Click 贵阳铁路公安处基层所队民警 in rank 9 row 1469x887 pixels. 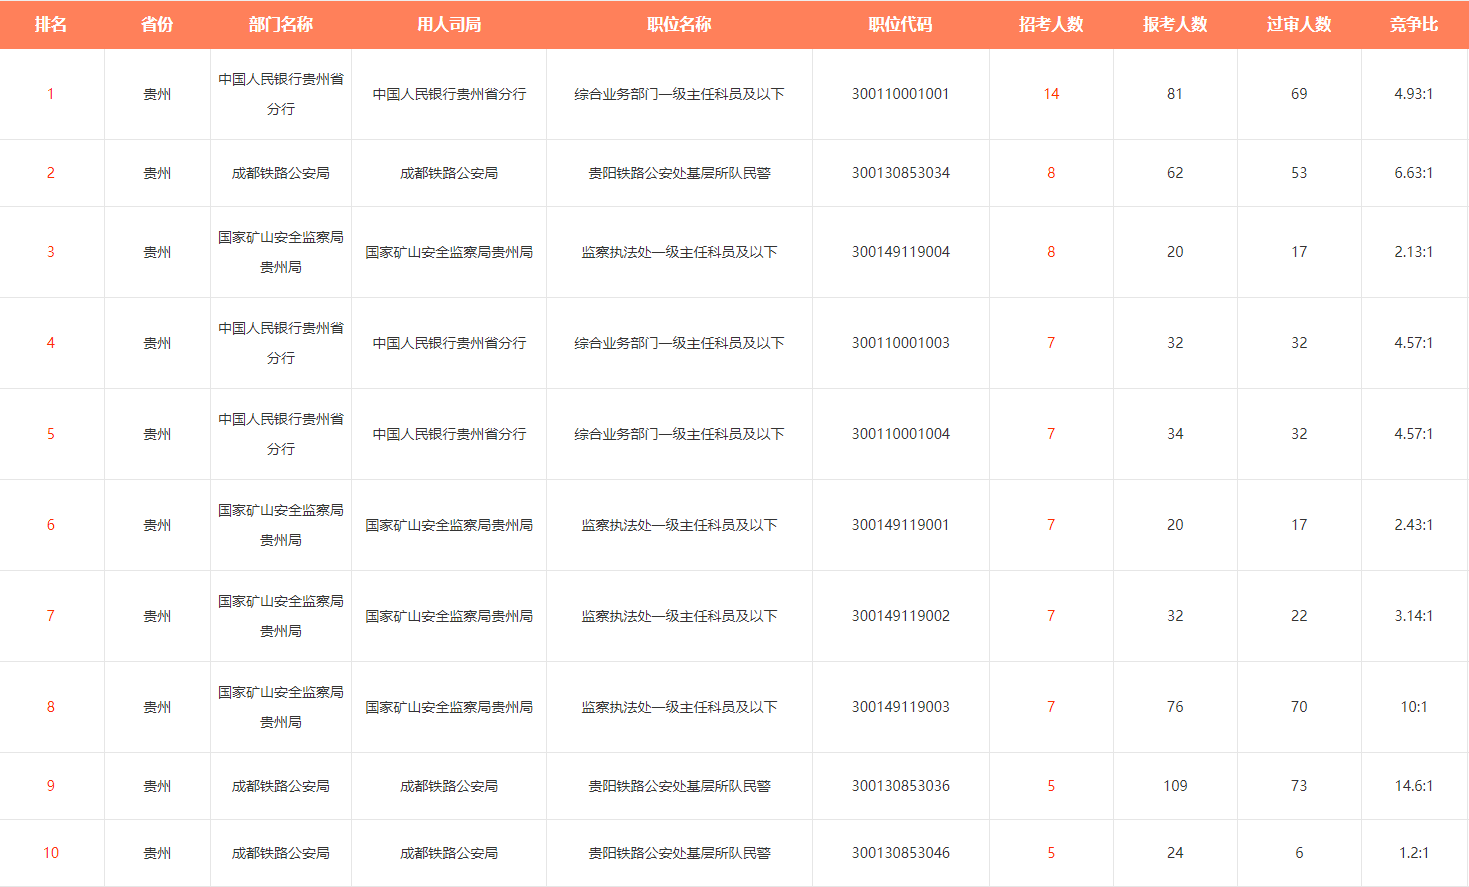click(x=679, y=786)
